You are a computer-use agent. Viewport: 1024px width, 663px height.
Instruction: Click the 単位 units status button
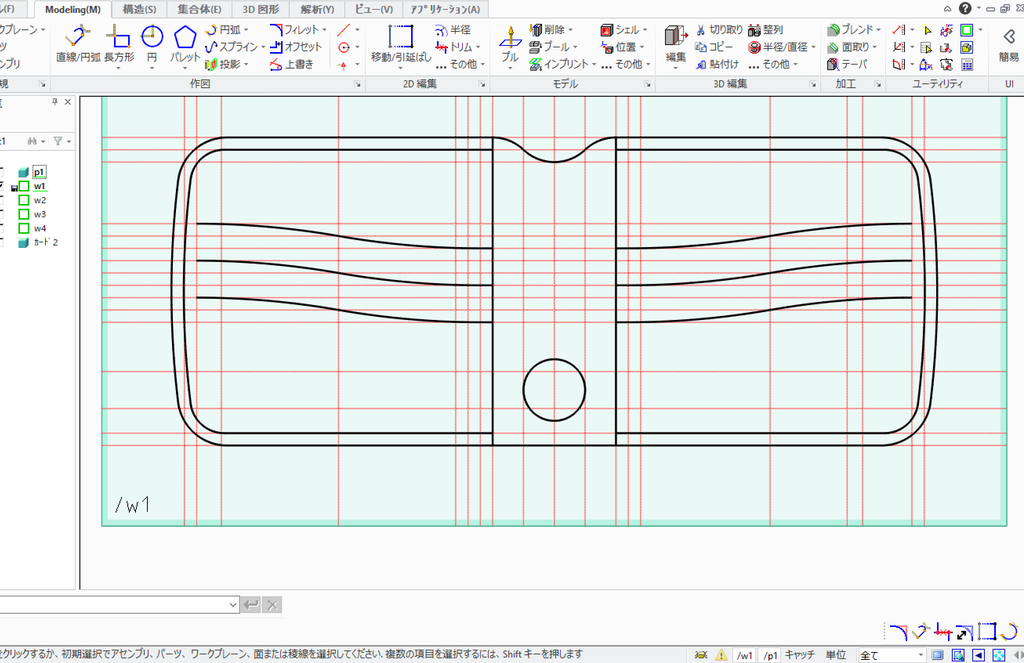(836, 655)
